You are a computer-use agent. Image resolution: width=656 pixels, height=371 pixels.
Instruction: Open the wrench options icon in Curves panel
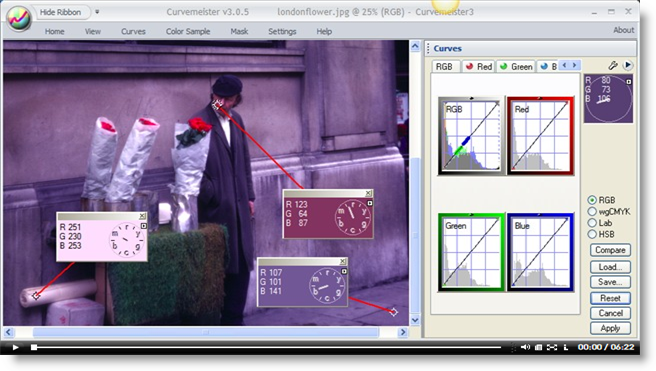tap(612, 65)
